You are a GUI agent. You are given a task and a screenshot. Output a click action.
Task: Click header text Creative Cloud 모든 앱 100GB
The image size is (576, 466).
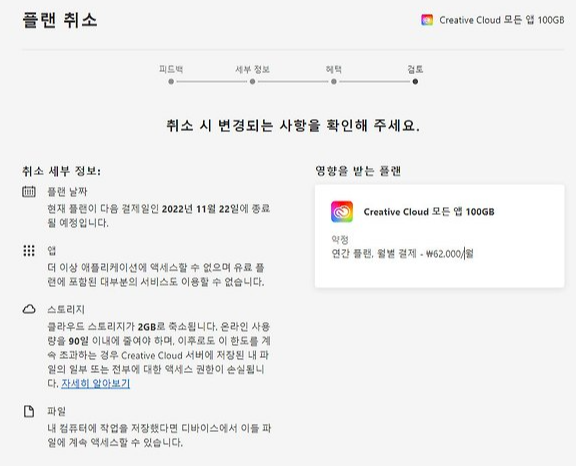pyautogui.click(x=502, y=20)
